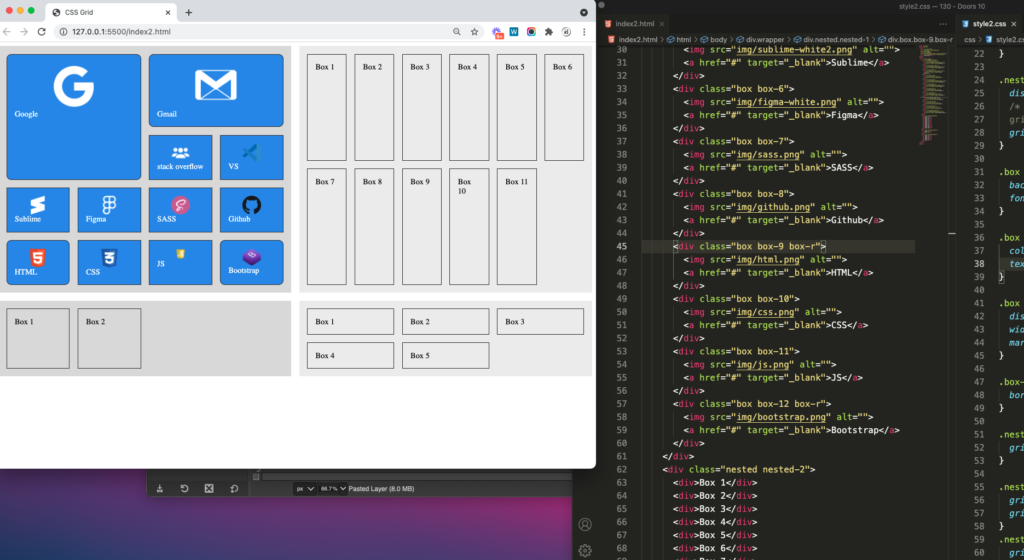Click the colorful circle extension icon
This screenshot has height=560, width=1024.
(532, 31)
